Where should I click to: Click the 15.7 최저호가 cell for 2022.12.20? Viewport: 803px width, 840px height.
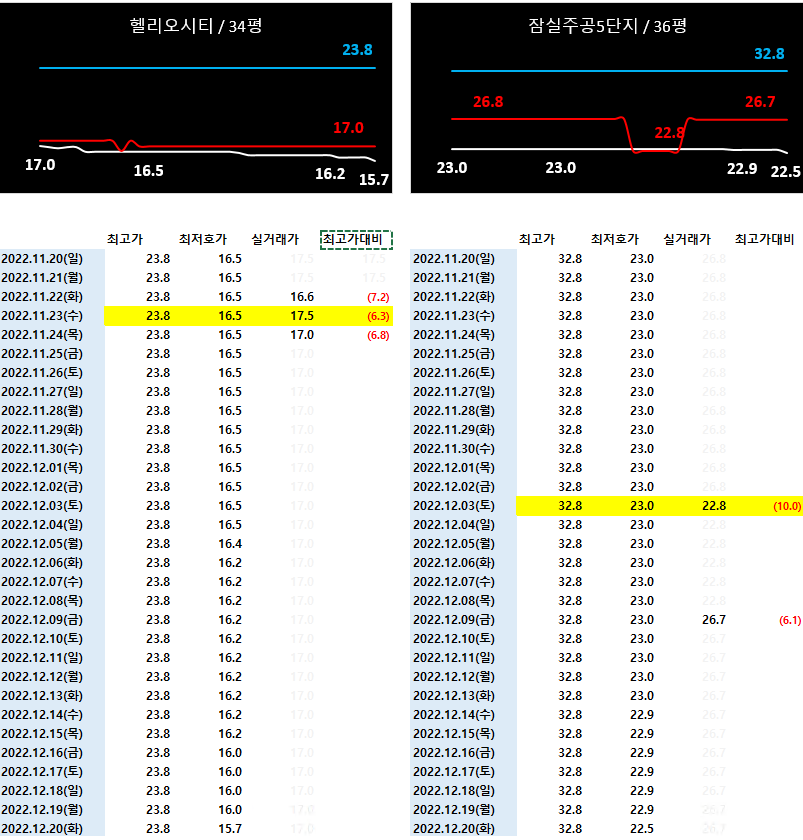(x=230, y=829)
